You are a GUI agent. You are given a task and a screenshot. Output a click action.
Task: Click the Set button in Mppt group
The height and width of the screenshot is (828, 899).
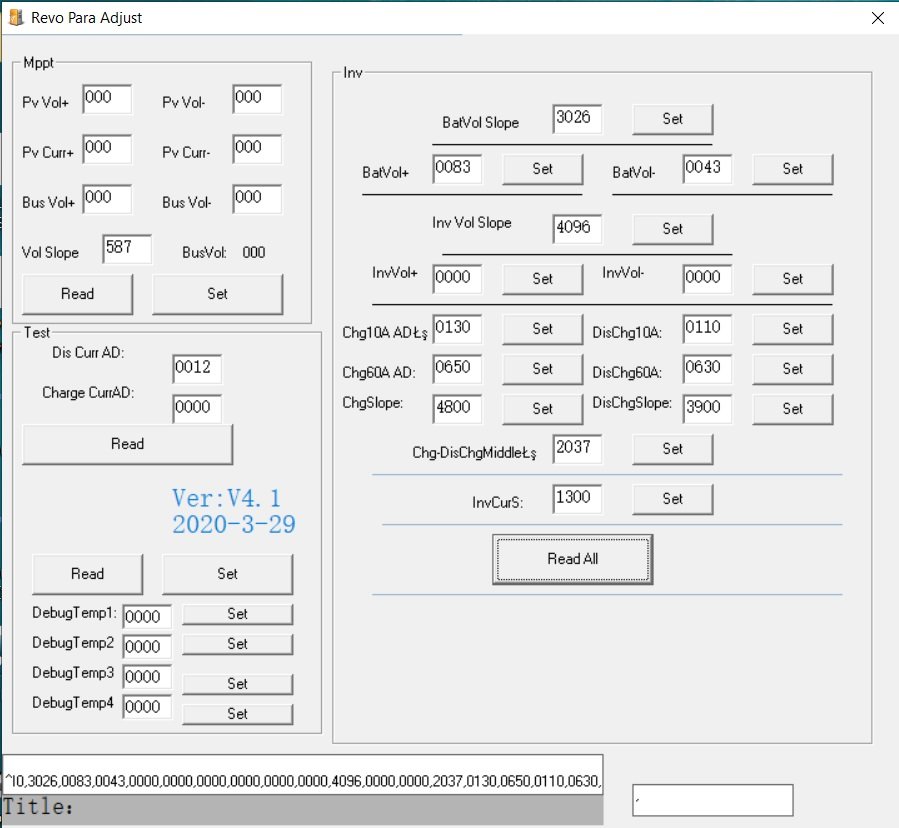217,294
